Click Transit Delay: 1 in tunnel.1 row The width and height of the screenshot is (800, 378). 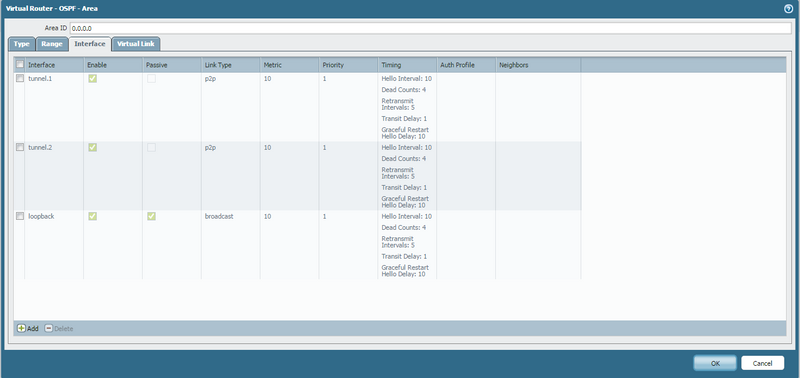pos(404,118)
